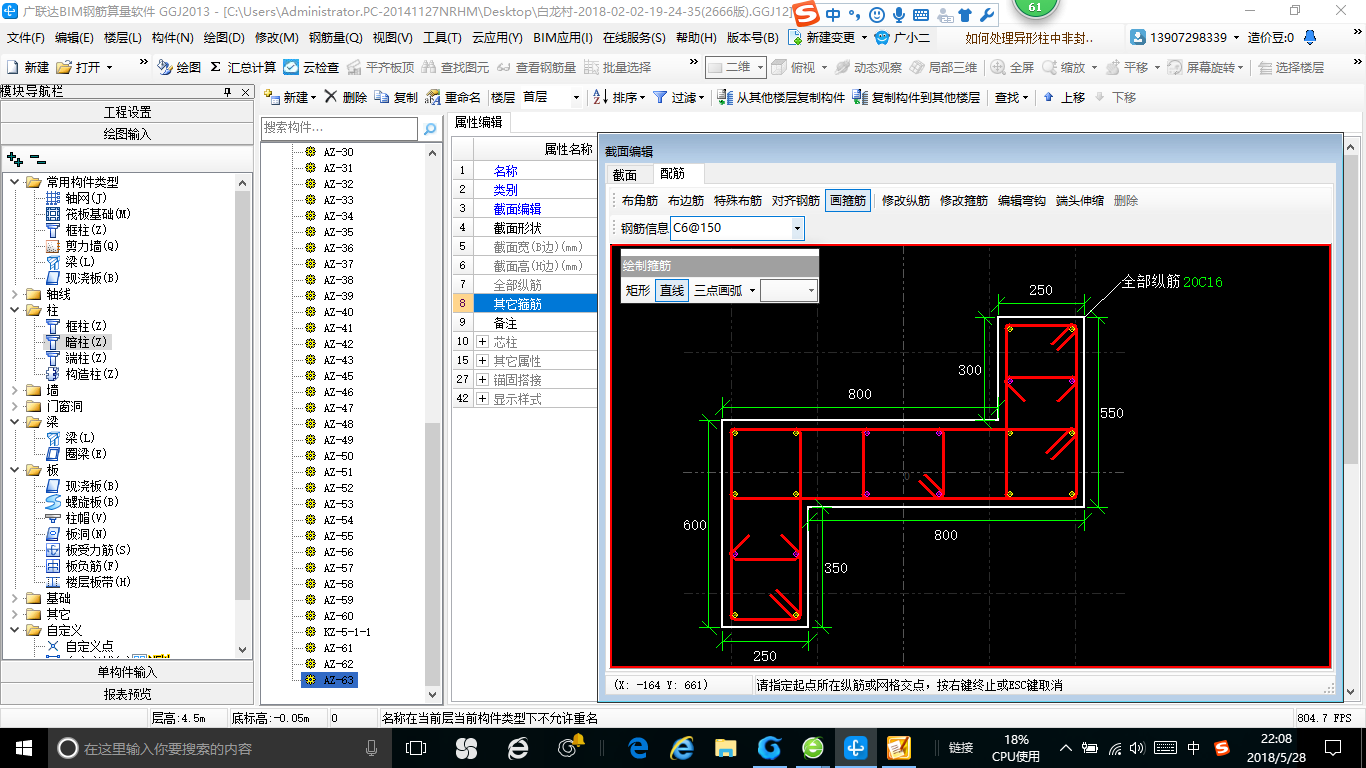This screenshot has height=768, width=1366.
Task: Expand the 芯柱 property row
Action: [x=483, y=342]
